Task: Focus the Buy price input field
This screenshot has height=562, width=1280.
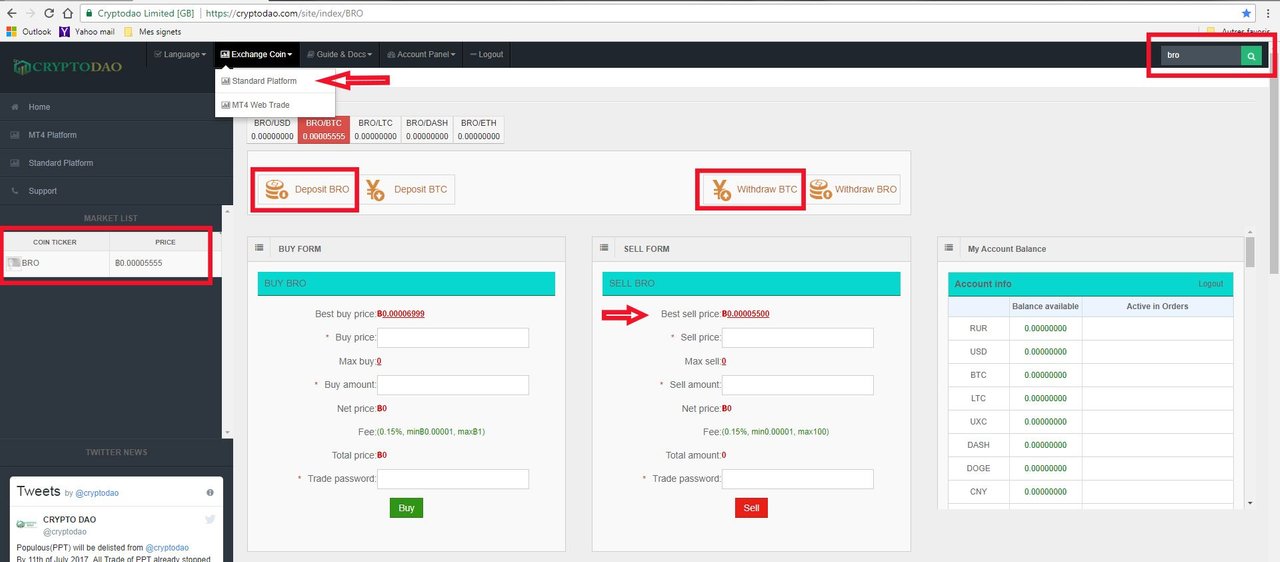Action: [x=453, y=338]
